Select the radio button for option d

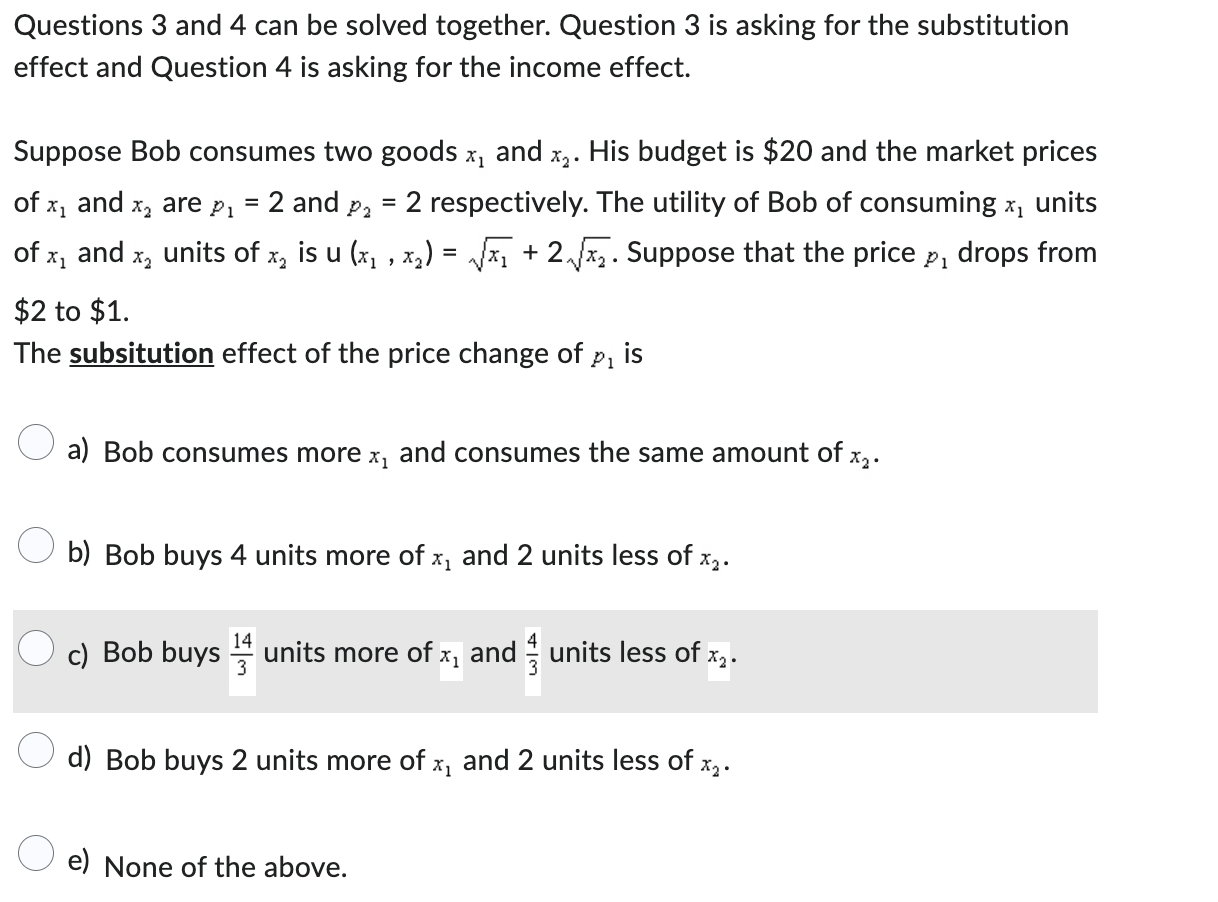click(36, 752)
